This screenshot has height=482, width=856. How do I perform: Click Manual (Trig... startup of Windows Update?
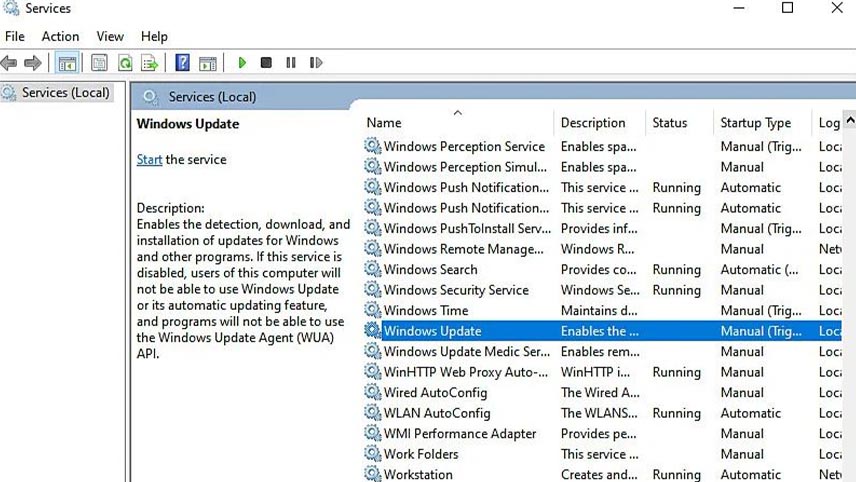(761, 331)
